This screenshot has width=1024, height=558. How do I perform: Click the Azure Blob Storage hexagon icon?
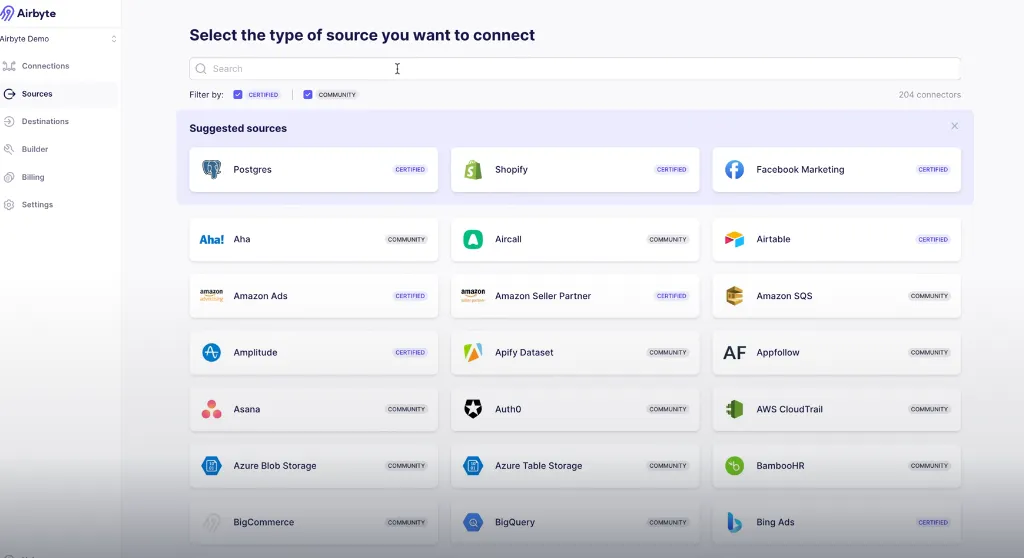click(212, 466)
